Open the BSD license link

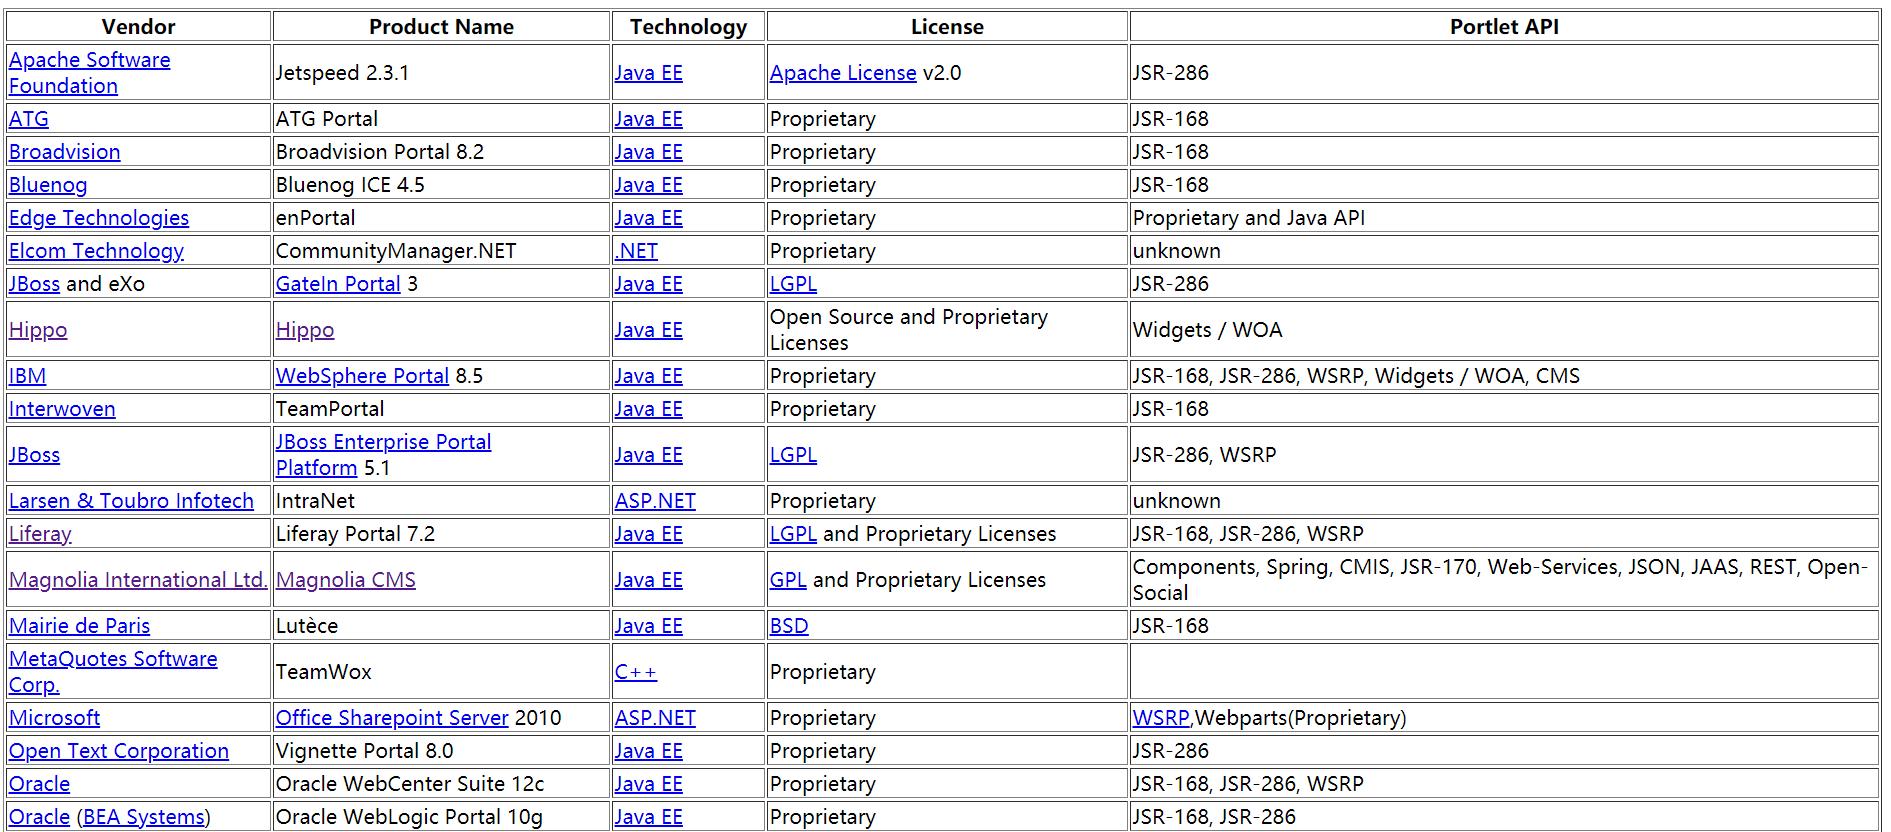coord(789,626)
